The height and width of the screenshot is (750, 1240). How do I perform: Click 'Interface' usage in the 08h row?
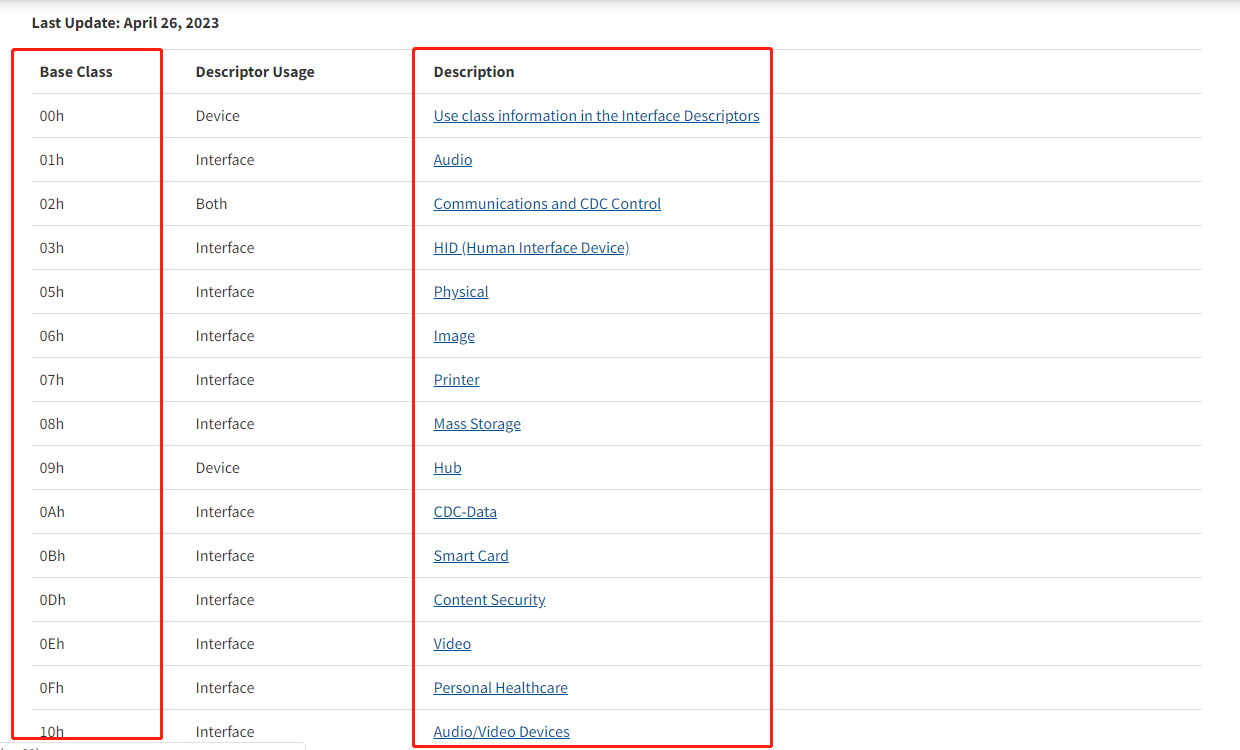[x=225, y=424]
